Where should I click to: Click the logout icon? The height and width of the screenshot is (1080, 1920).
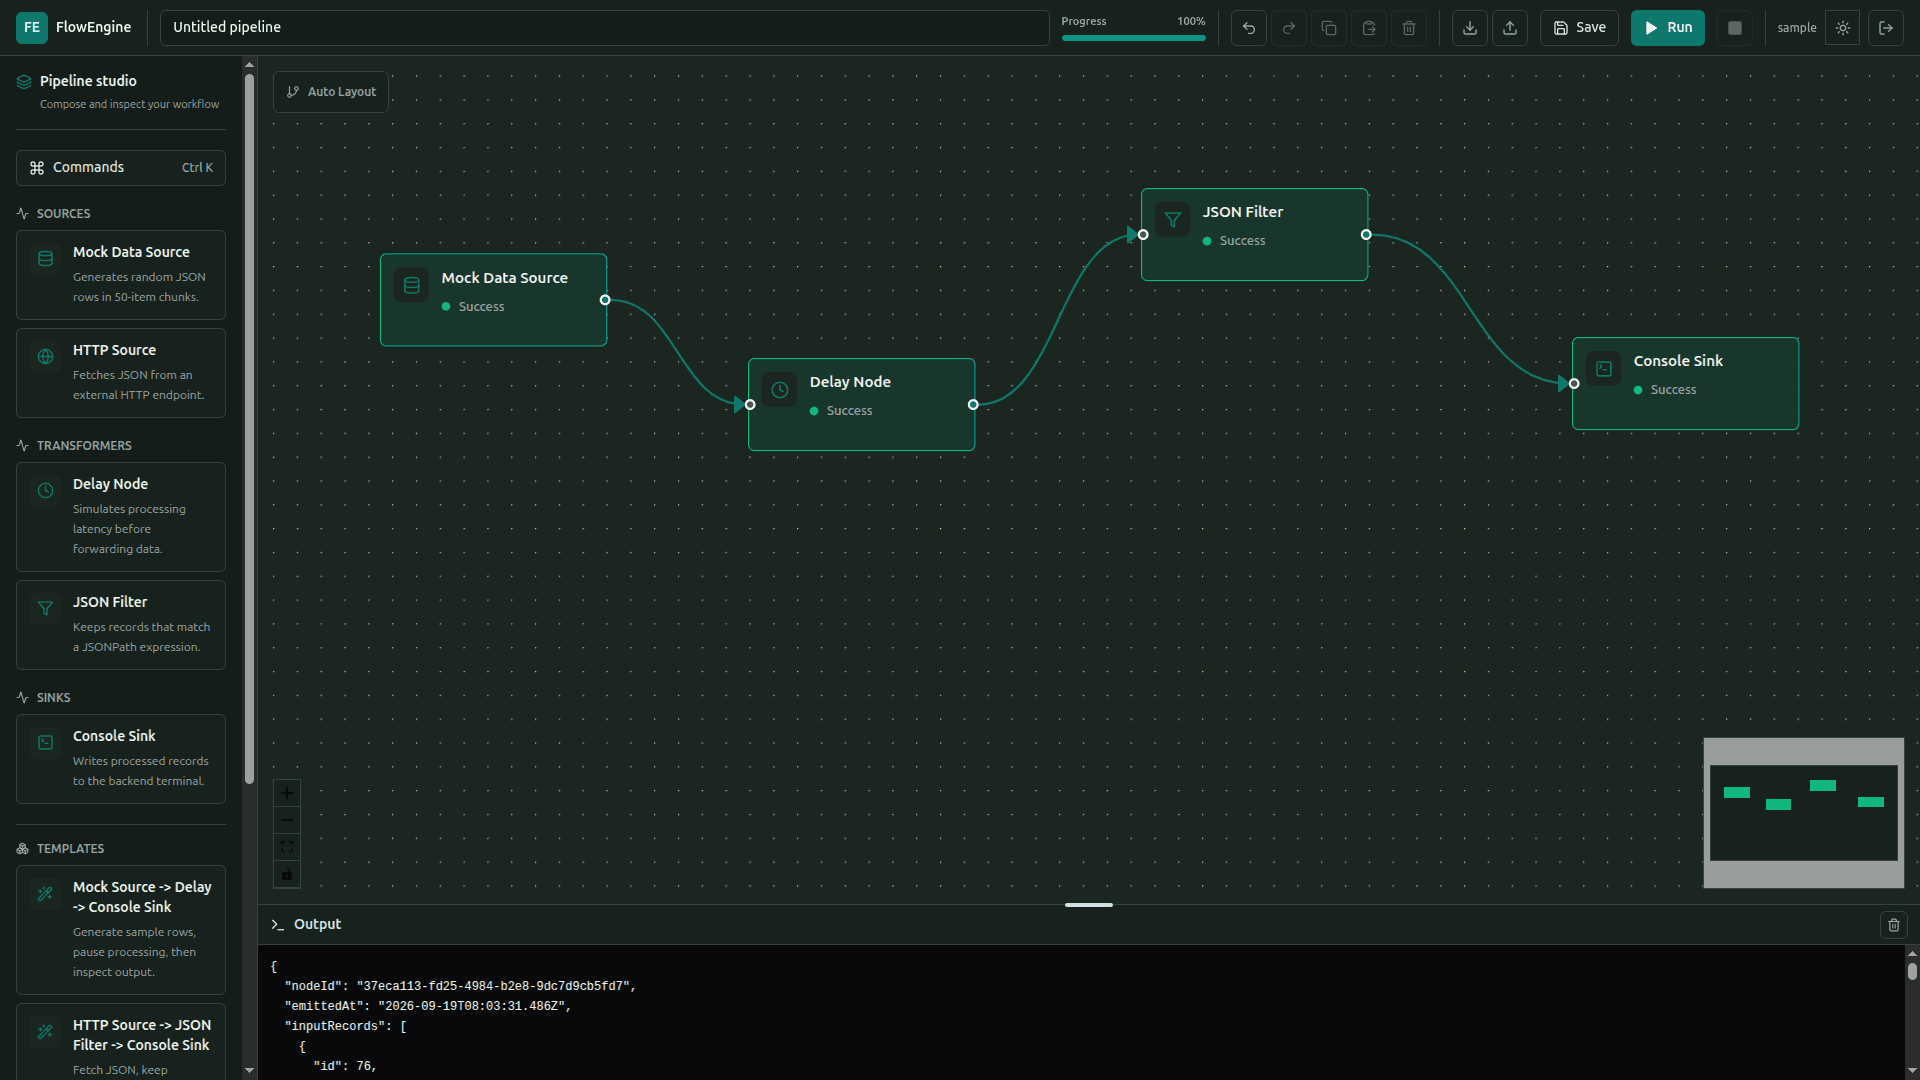point(1886,28)
